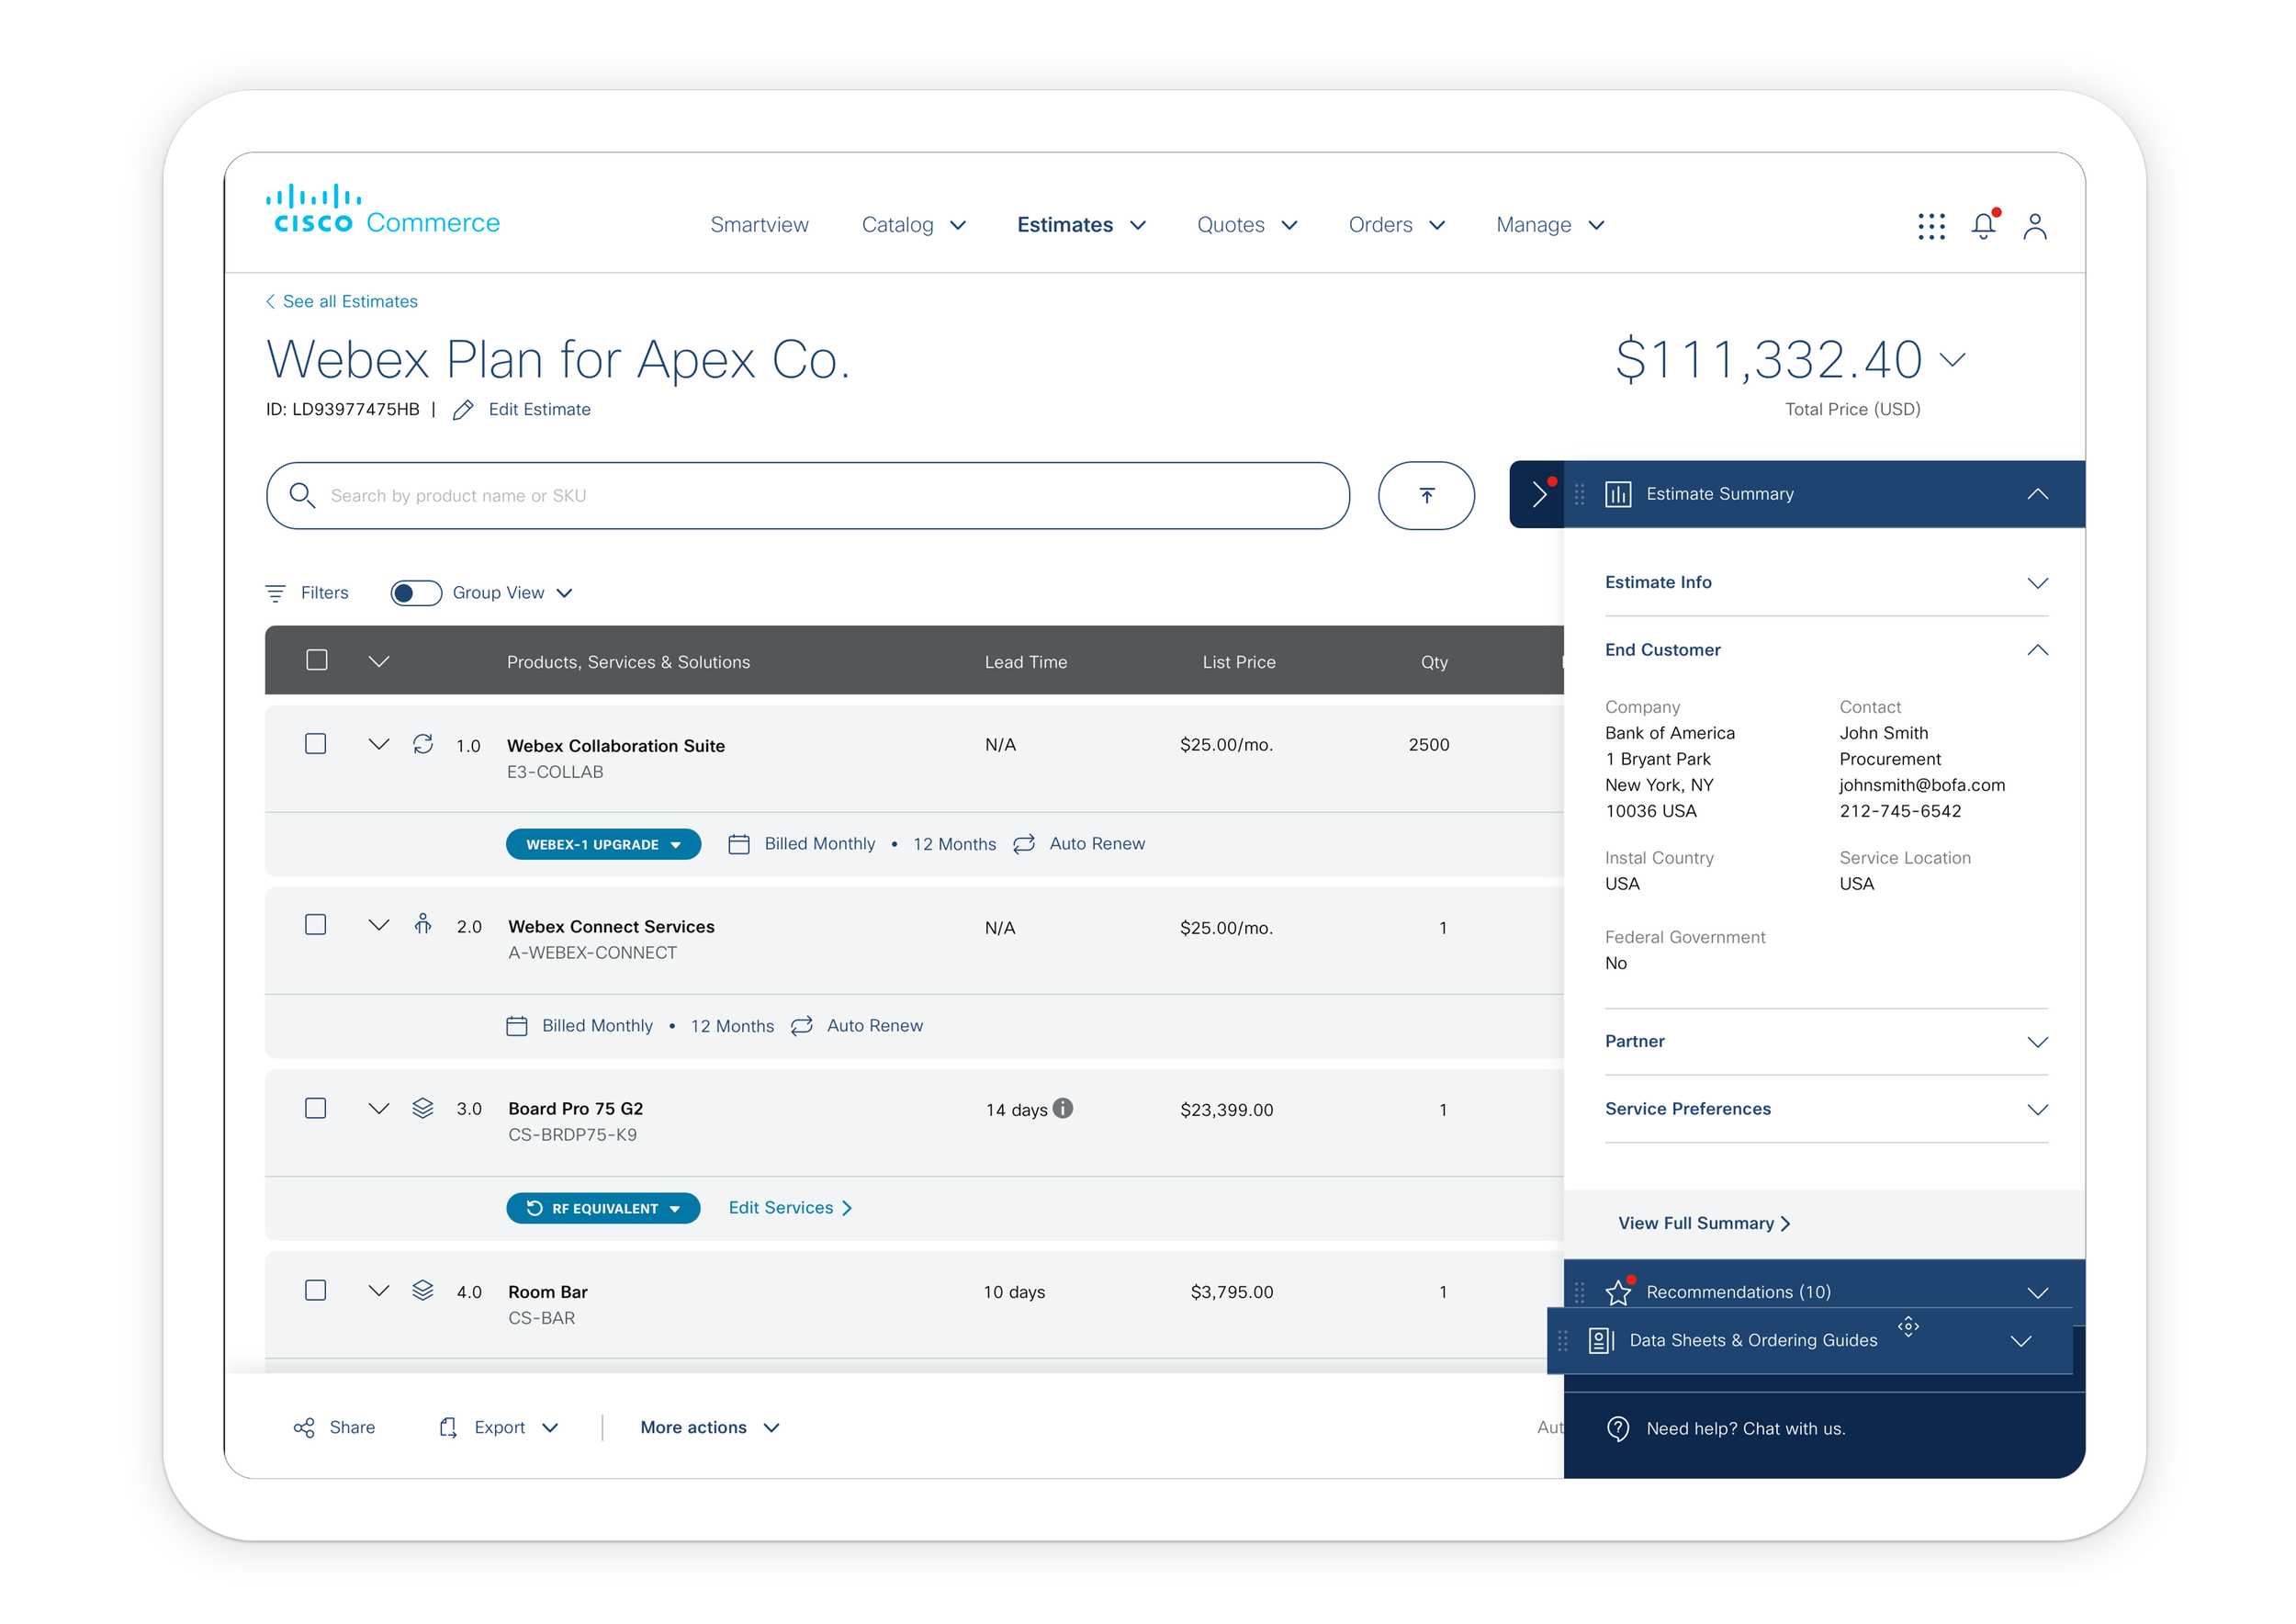Viewport: 2296px width, 1624px height.
Task: Click the lead time info icon for Board Pro
Action: point(1063,1108)
